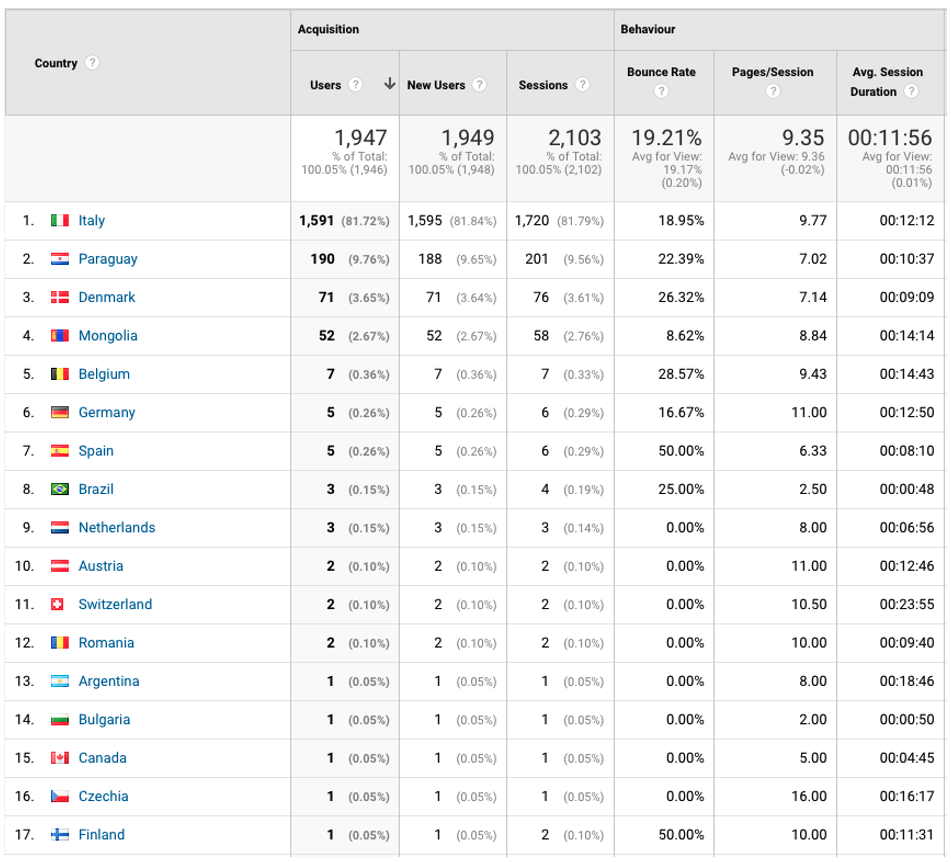
Task: Click help icon beside Avg. Session Duration
Action: click(x=911, y=91)
